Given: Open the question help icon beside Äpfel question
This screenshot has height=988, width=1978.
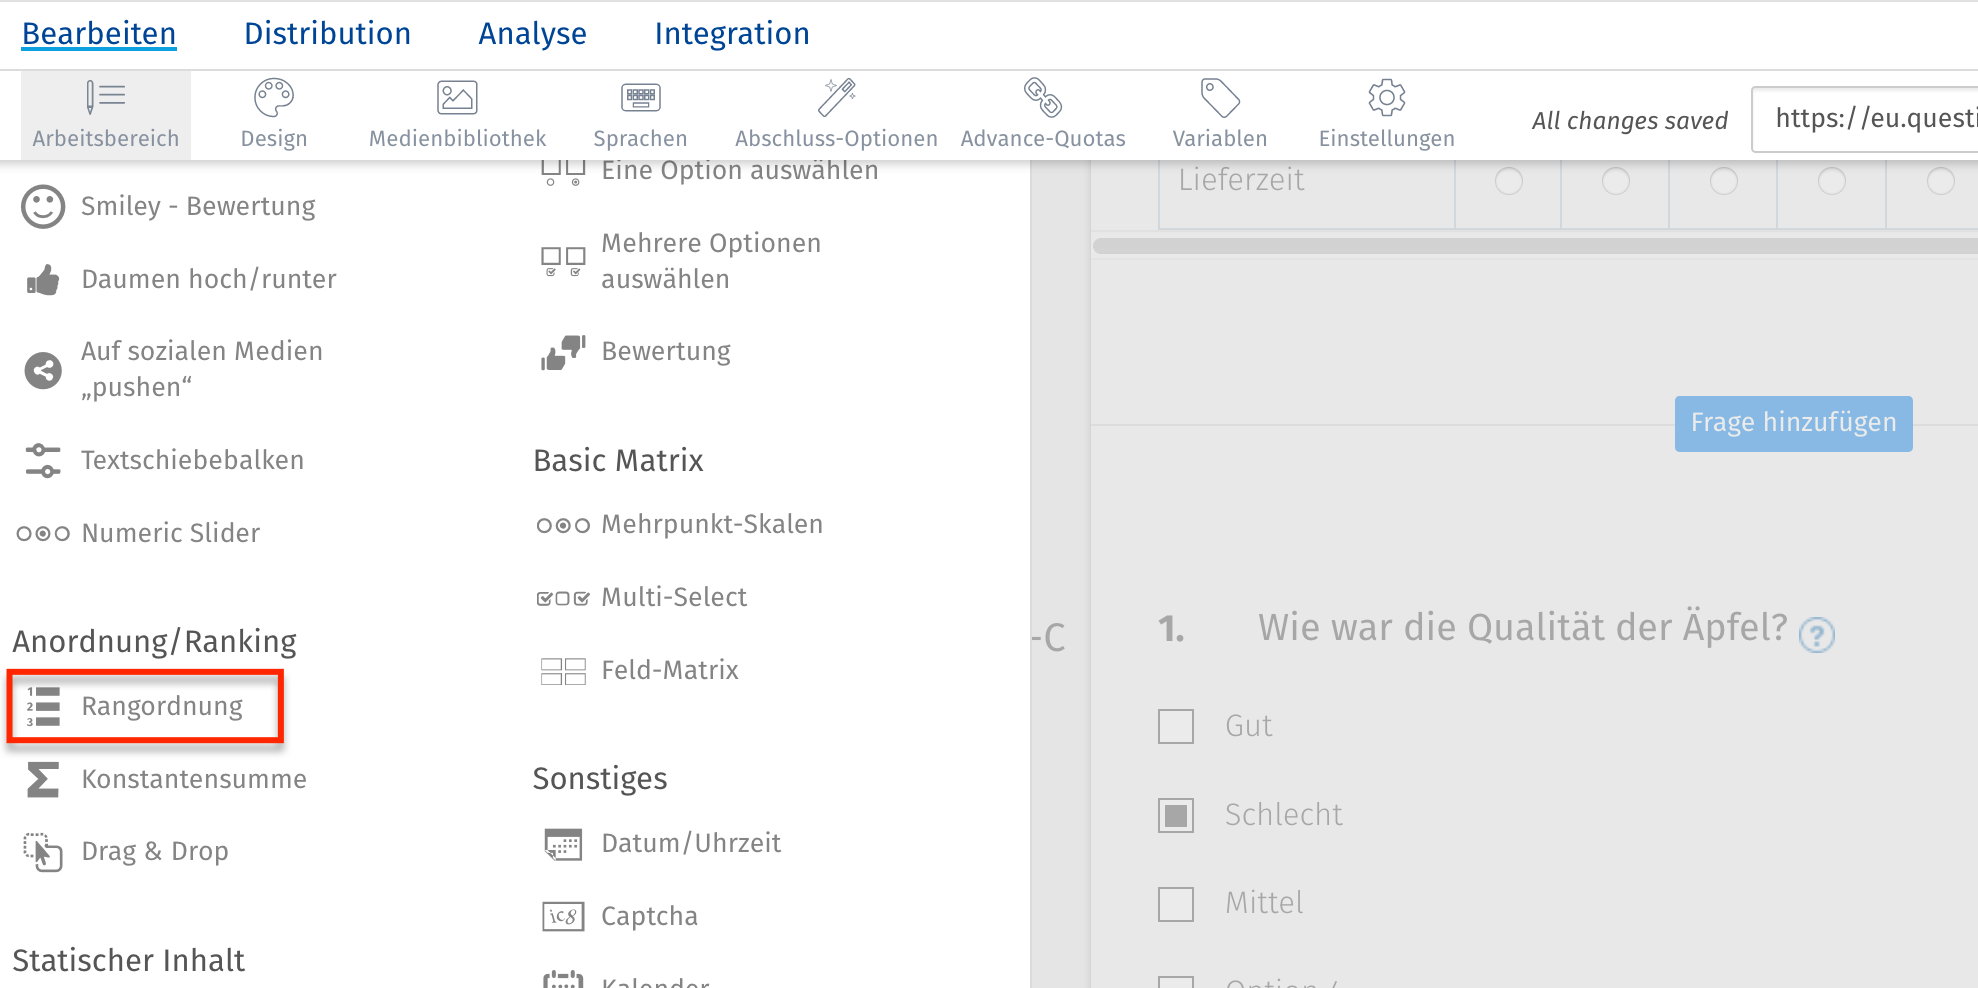Looking at the screenshot, I should [x=1817, y=635].
